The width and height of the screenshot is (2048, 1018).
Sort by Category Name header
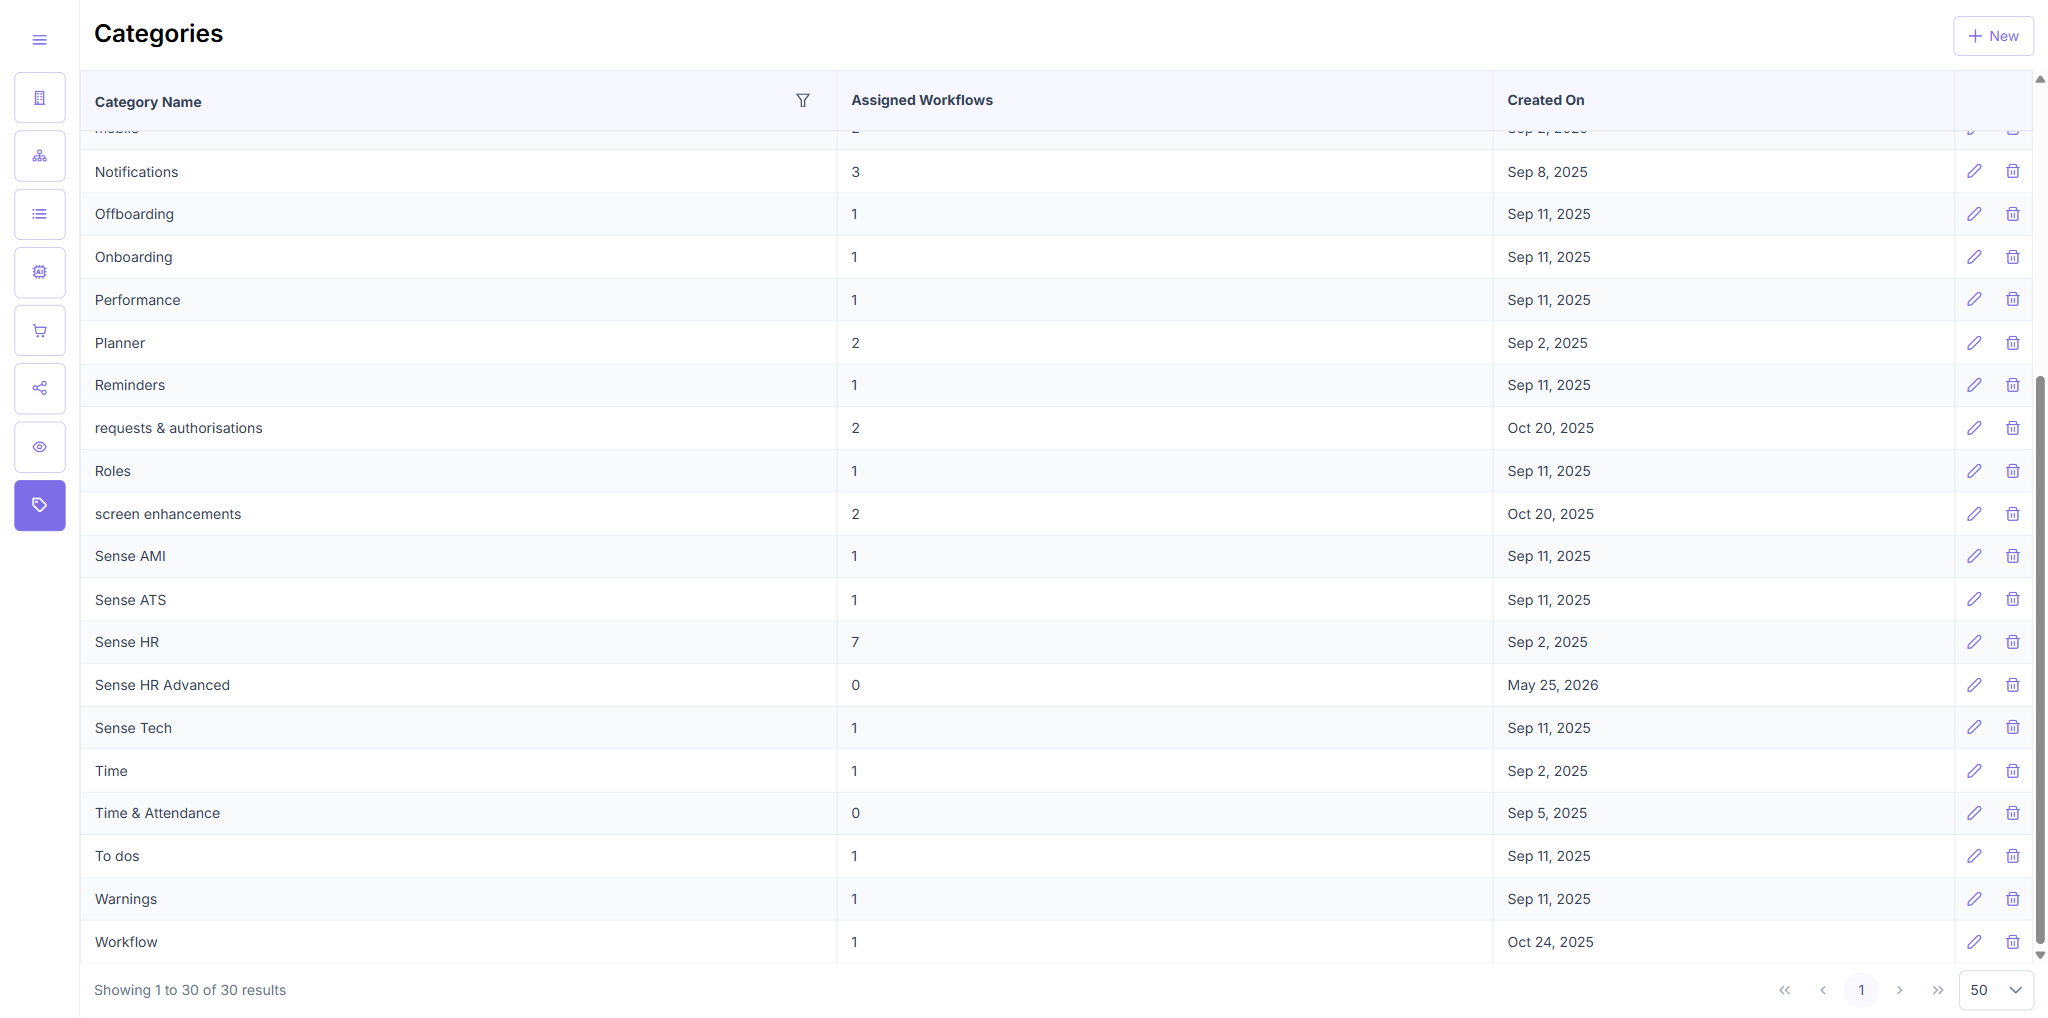[148, 102]
